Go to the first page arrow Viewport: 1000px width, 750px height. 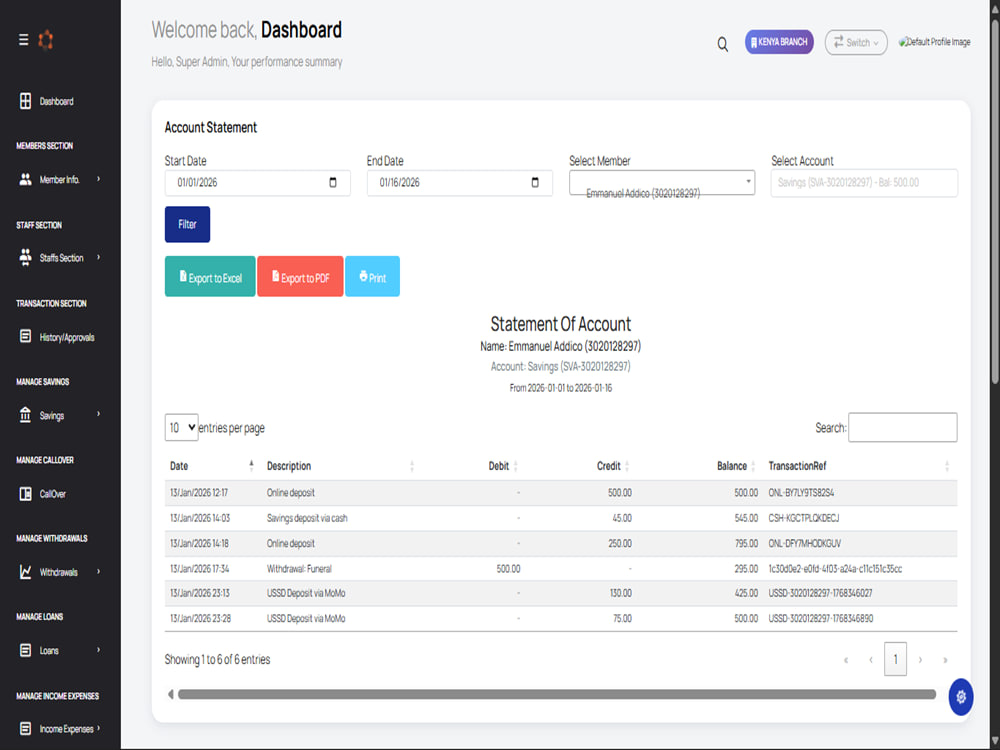tap(846, 660)
